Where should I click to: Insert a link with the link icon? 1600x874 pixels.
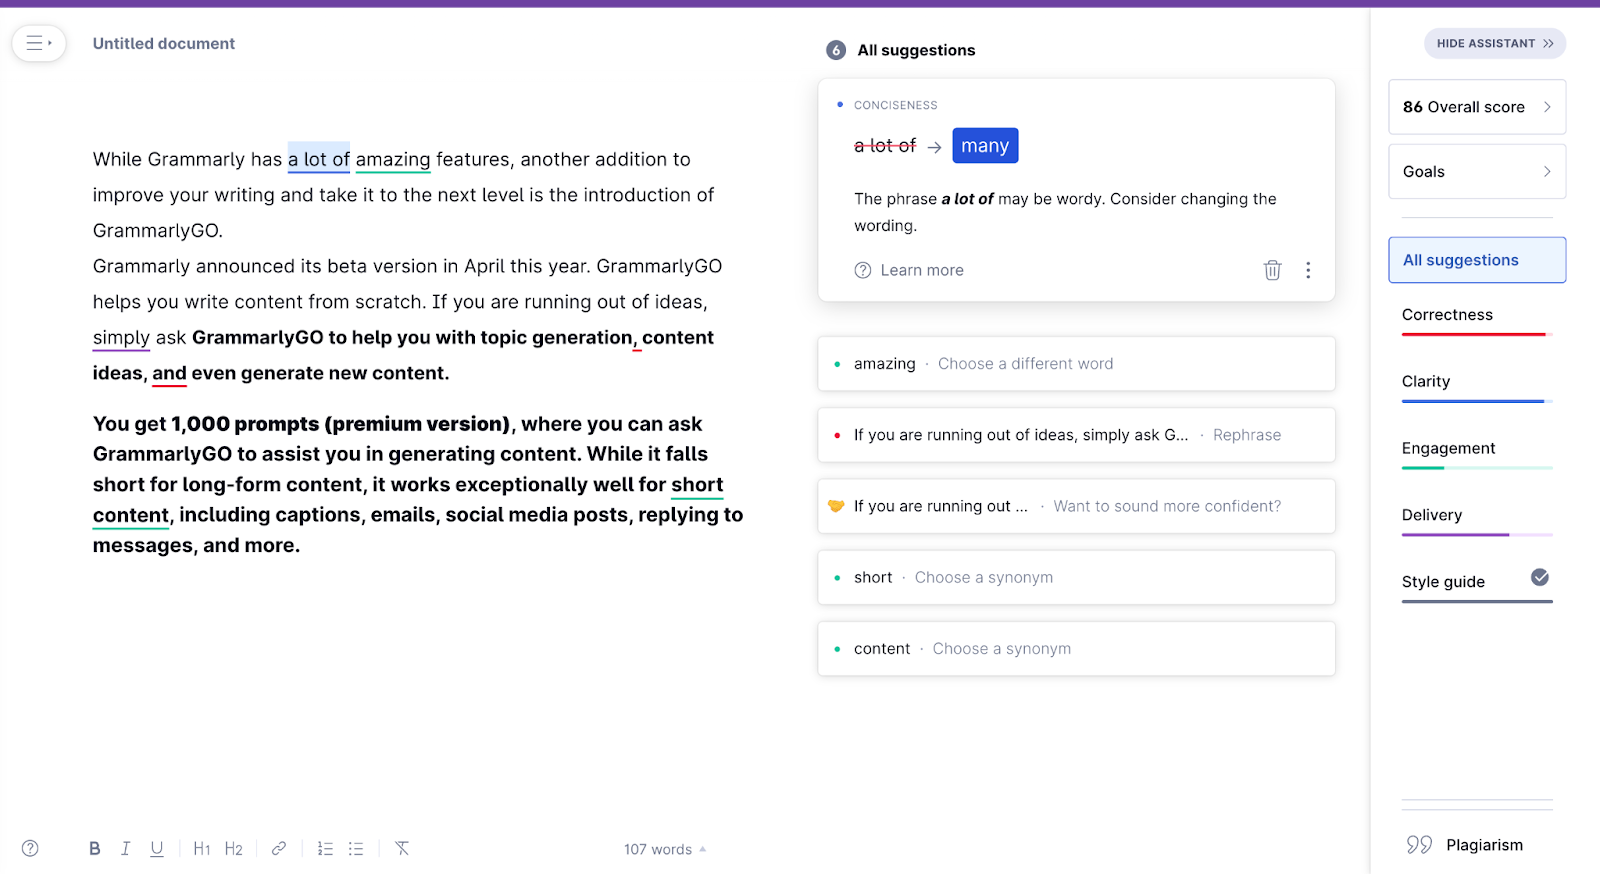pos(279,848)
